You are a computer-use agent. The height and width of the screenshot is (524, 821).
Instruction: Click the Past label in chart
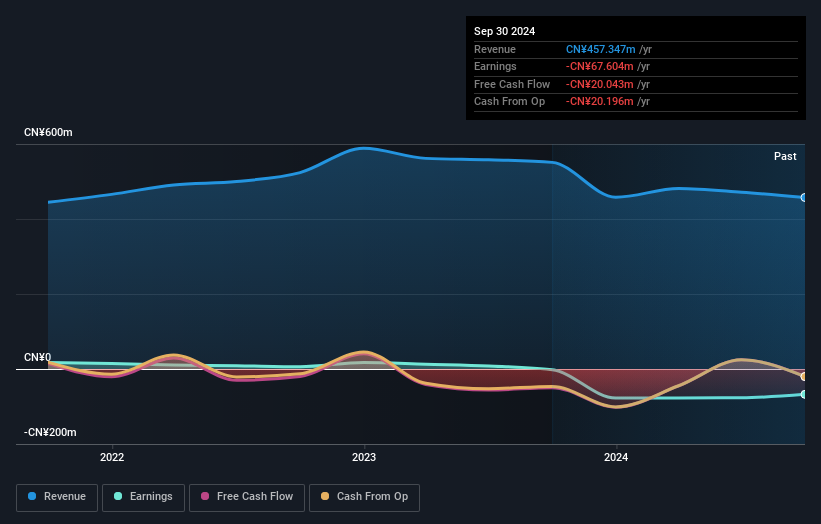coord(785,156)
